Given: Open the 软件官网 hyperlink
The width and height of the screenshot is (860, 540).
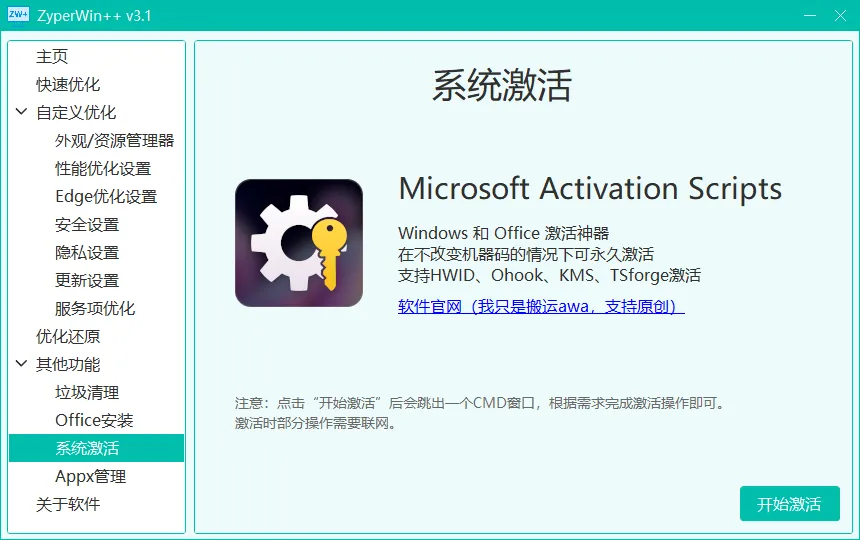Looking at the screenshot, I should point(540,306).
